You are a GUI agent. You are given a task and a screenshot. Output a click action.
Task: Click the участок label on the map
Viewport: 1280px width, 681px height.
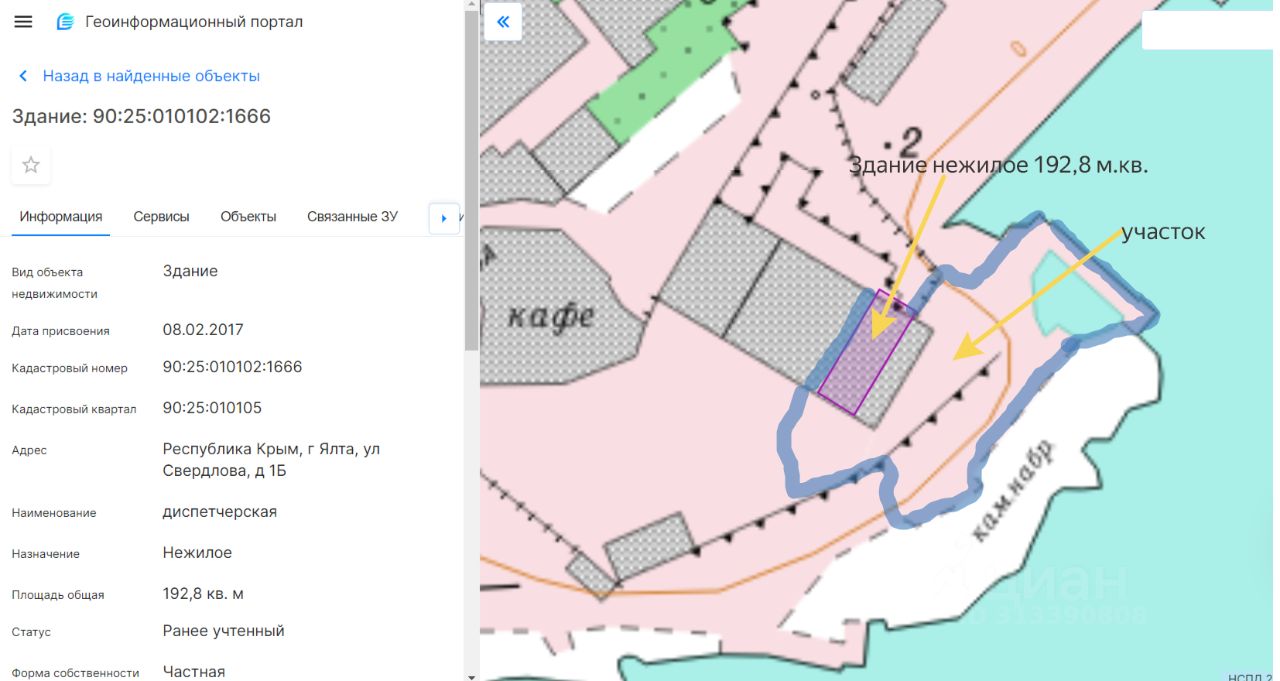pyautogui.click(x=1163, y=232)
